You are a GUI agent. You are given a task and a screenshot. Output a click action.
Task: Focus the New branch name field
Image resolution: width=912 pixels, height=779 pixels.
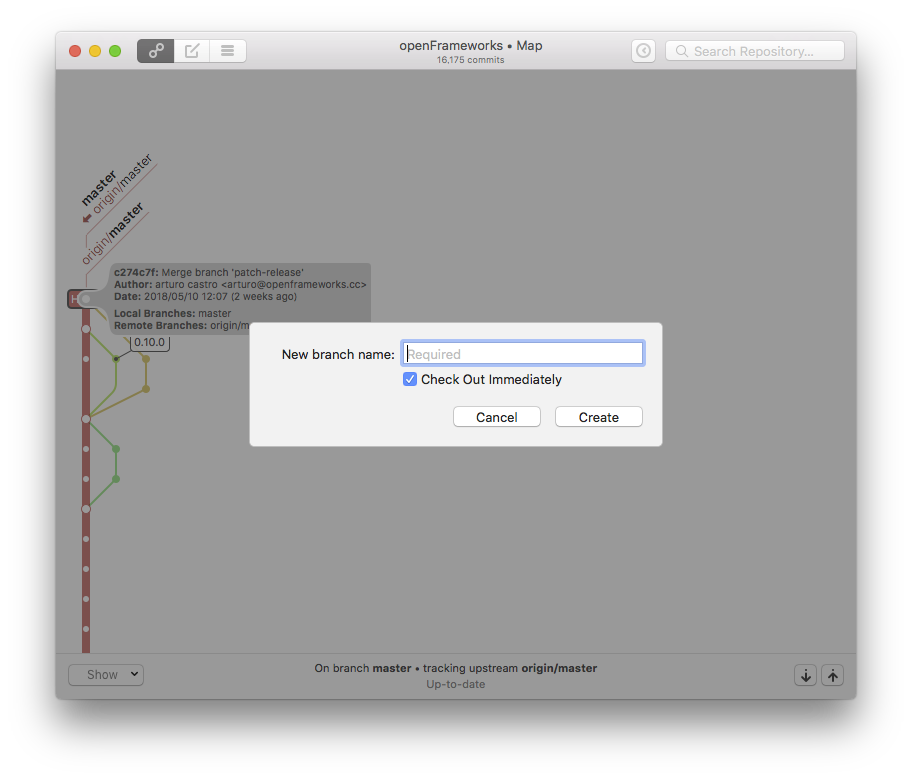point(522,354)
